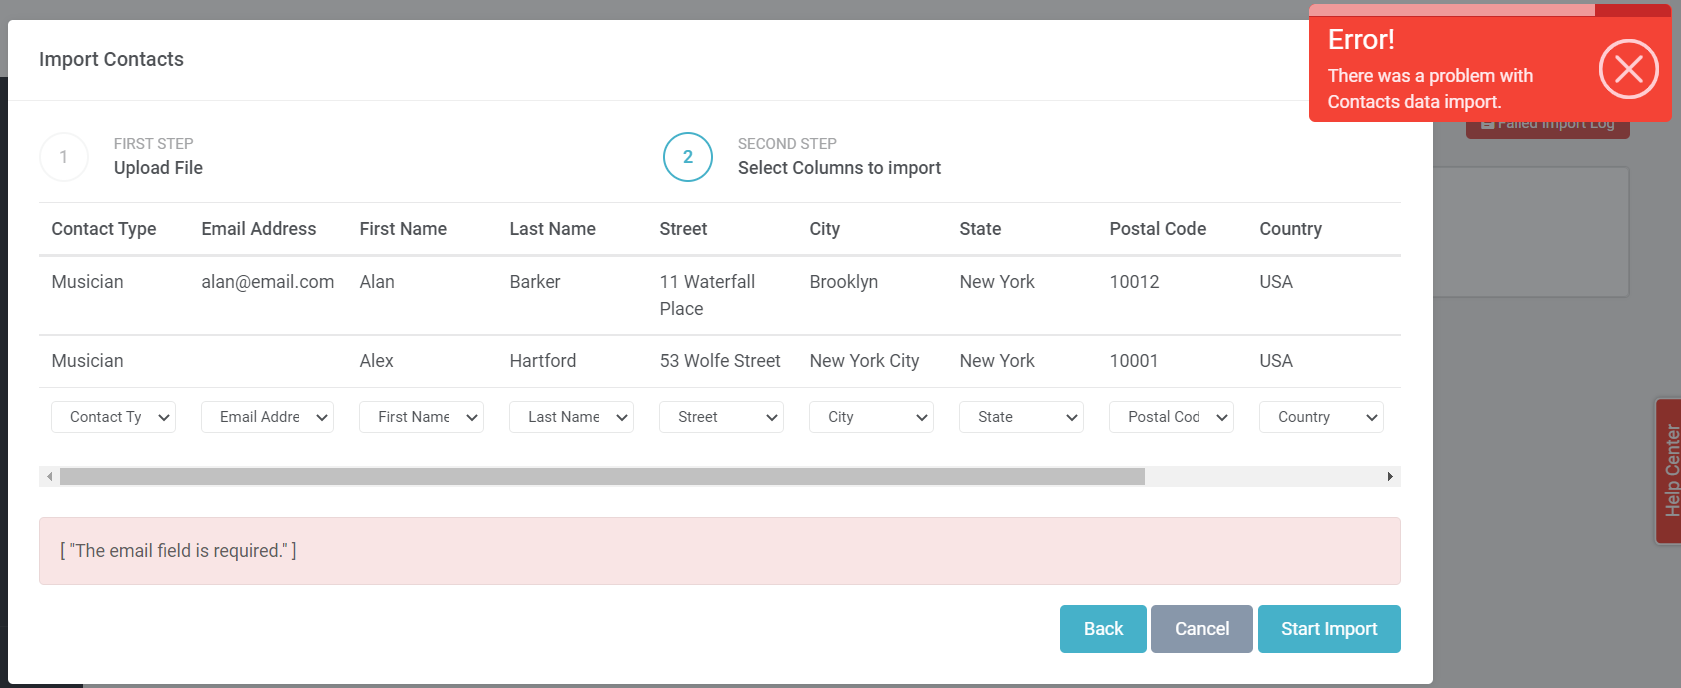The width and height of the screenshot is (1681, 688).
Task: Go Back to the upload step
Action: coord(1103,629)
